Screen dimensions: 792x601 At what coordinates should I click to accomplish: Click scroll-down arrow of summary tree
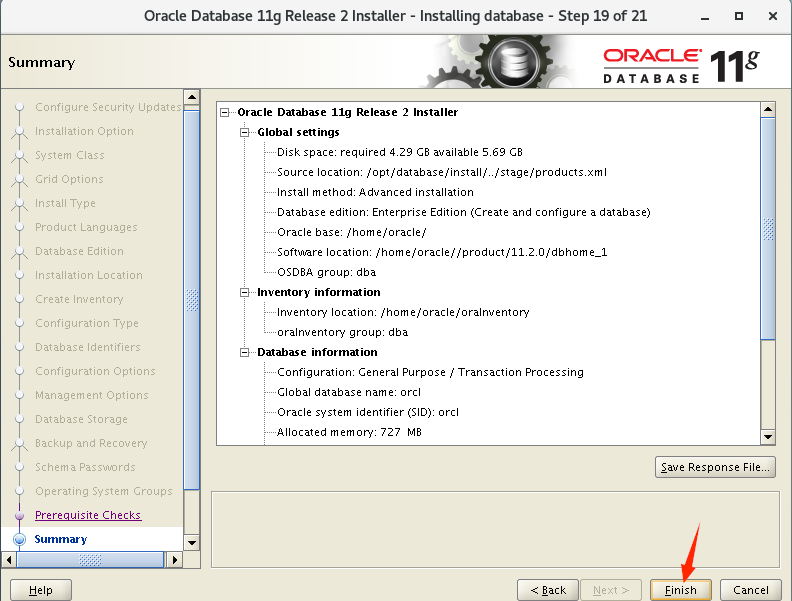click(768, 437)
